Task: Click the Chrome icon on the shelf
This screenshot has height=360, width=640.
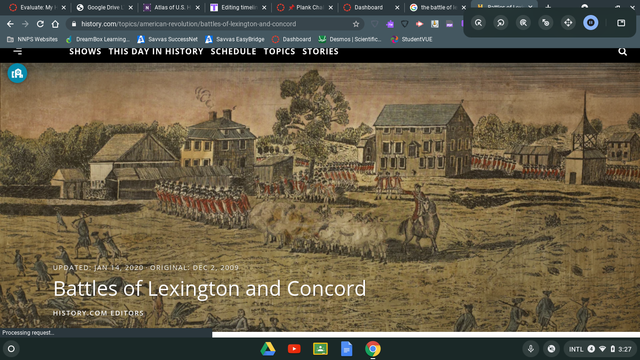Action: pos(373,349)
